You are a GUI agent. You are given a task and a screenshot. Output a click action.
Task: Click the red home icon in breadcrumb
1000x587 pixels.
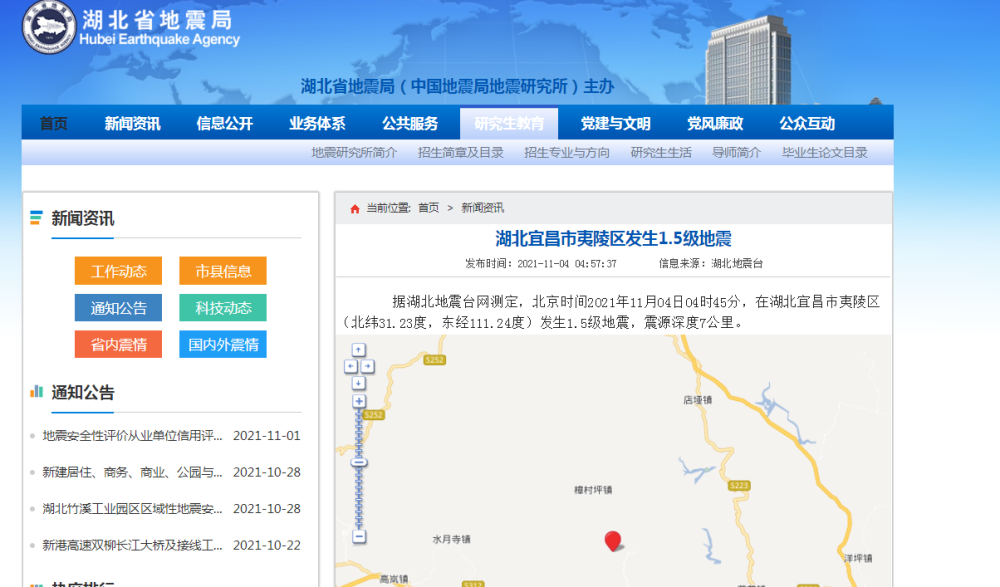pyautogui.click(x=355, y=209)
